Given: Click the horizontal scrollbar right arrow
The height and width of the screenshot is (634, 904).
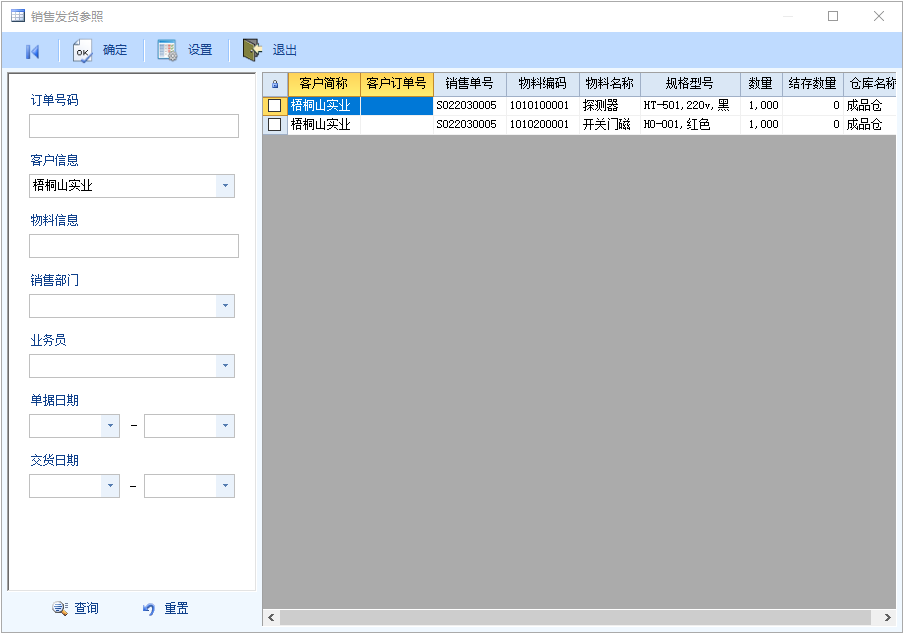Looking at the screenshot, I should point(888,617).
